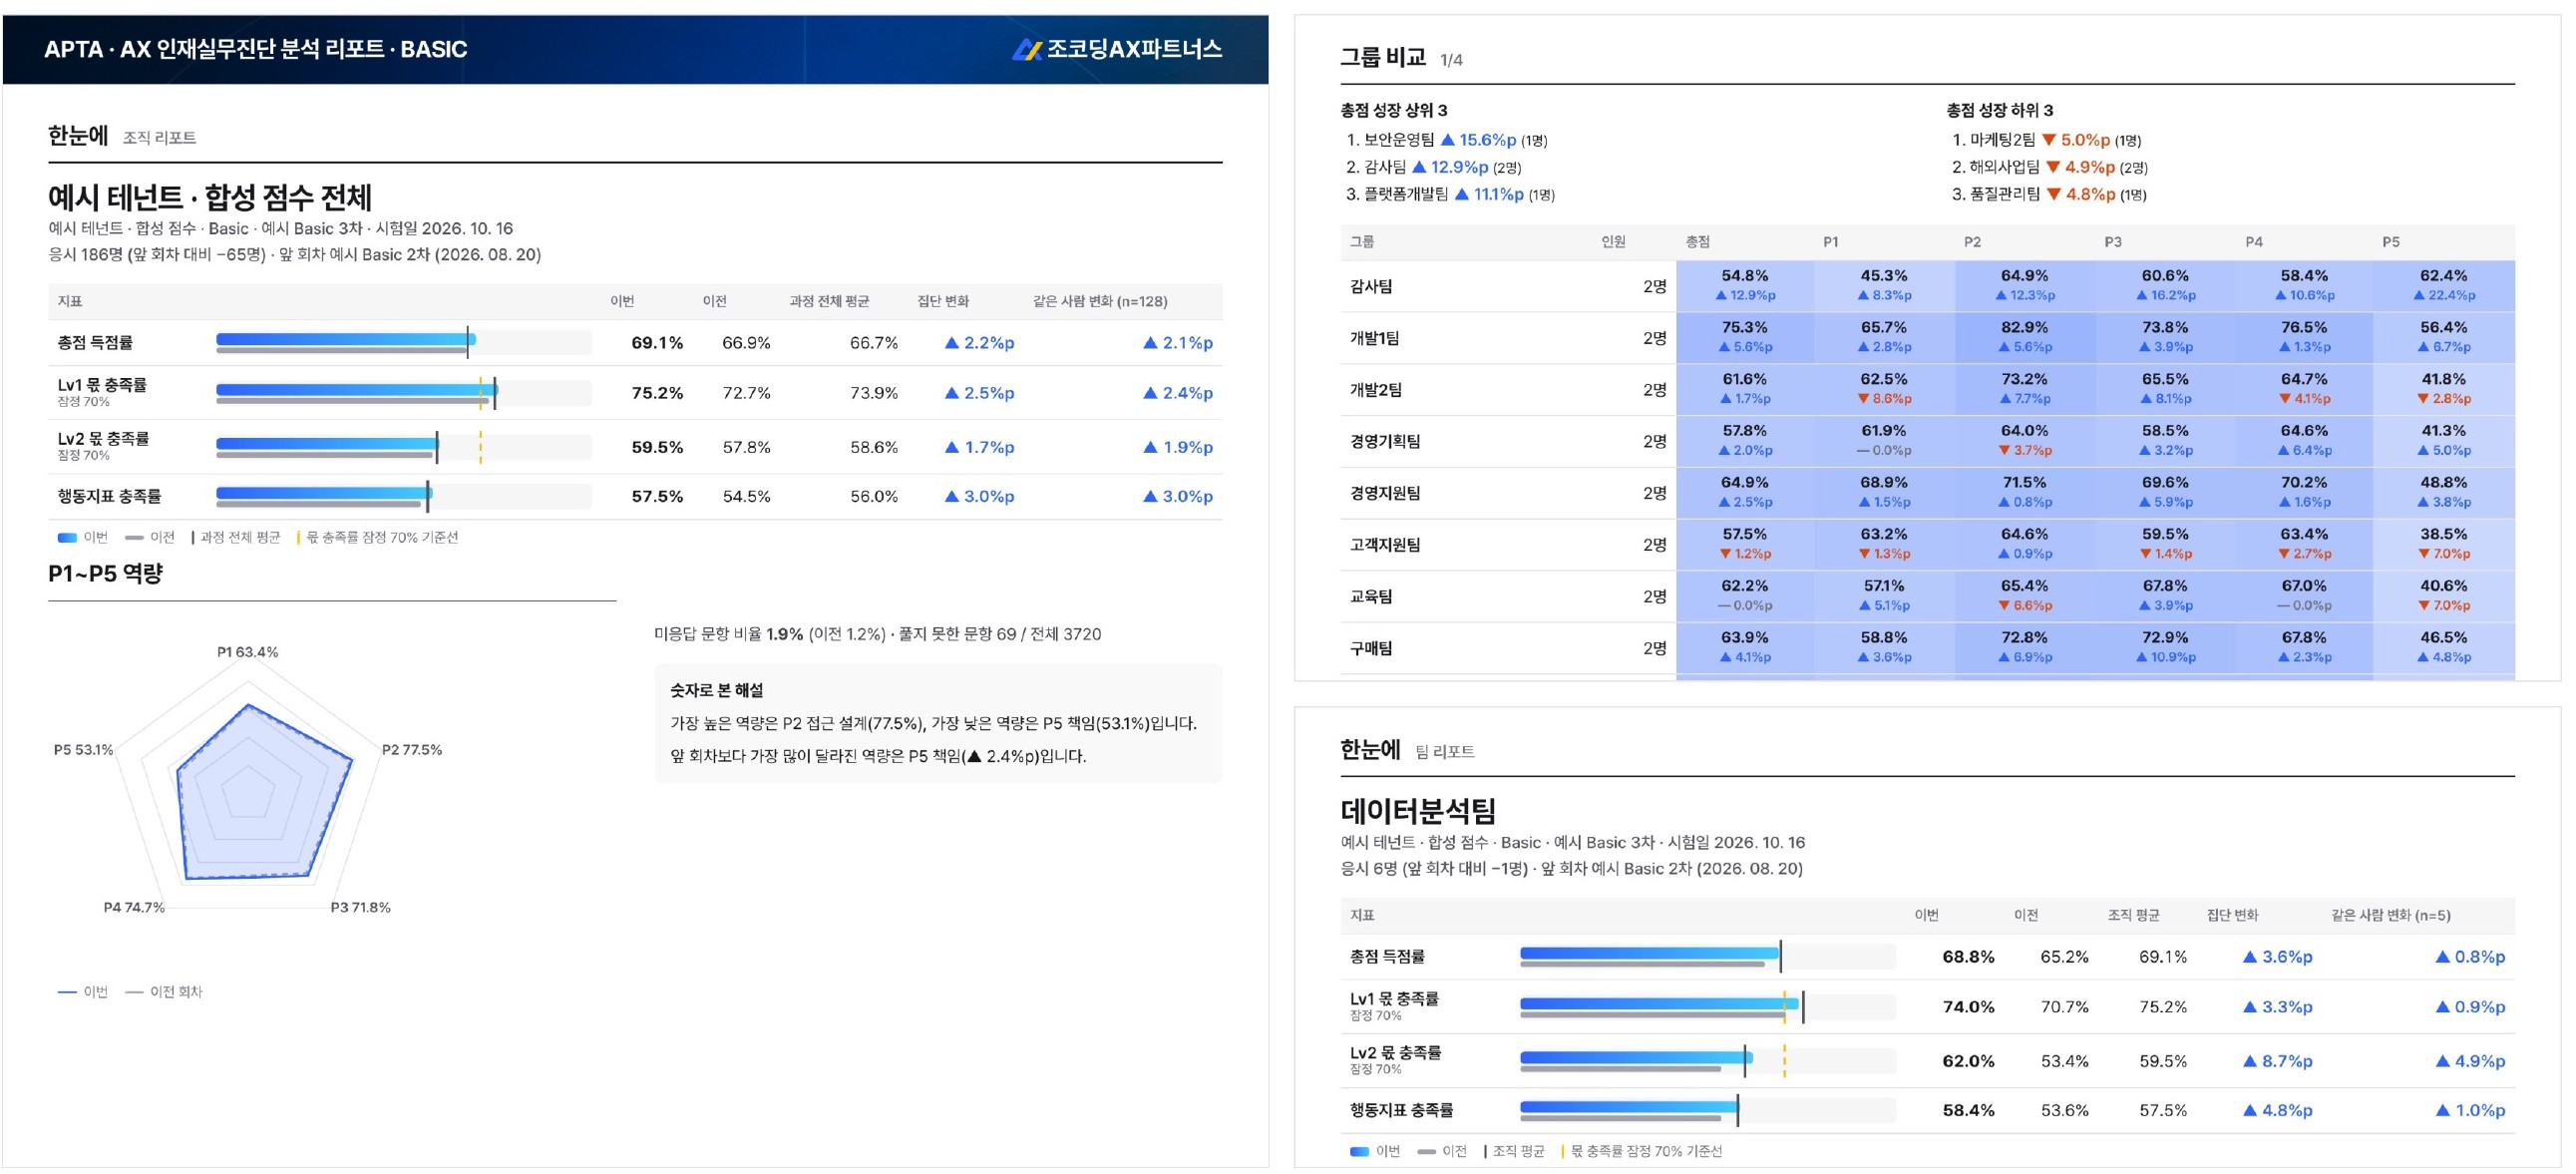Select the 'P1 63.4%' radar label

click(247, 652)
